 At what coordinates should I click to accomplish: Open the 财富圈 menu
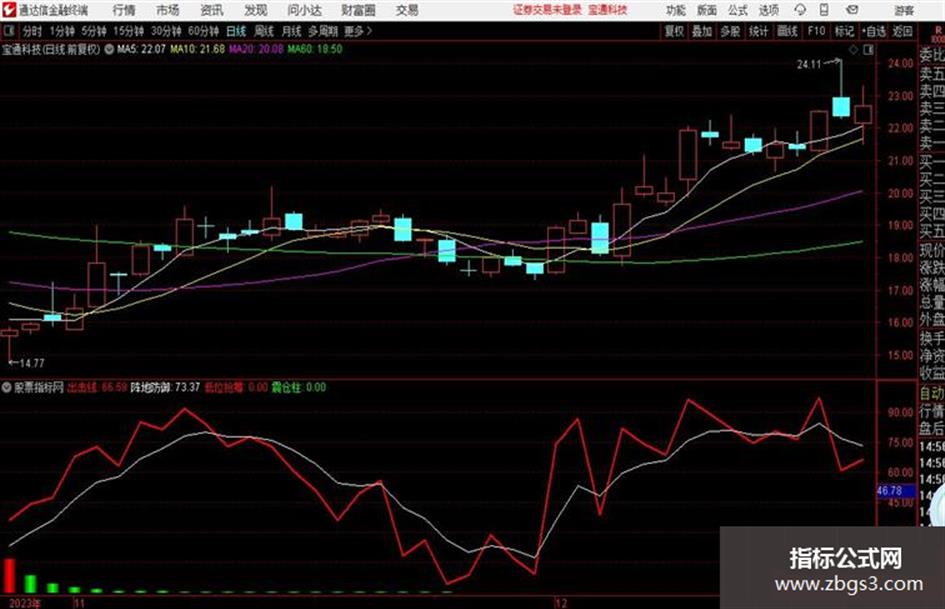358,10
